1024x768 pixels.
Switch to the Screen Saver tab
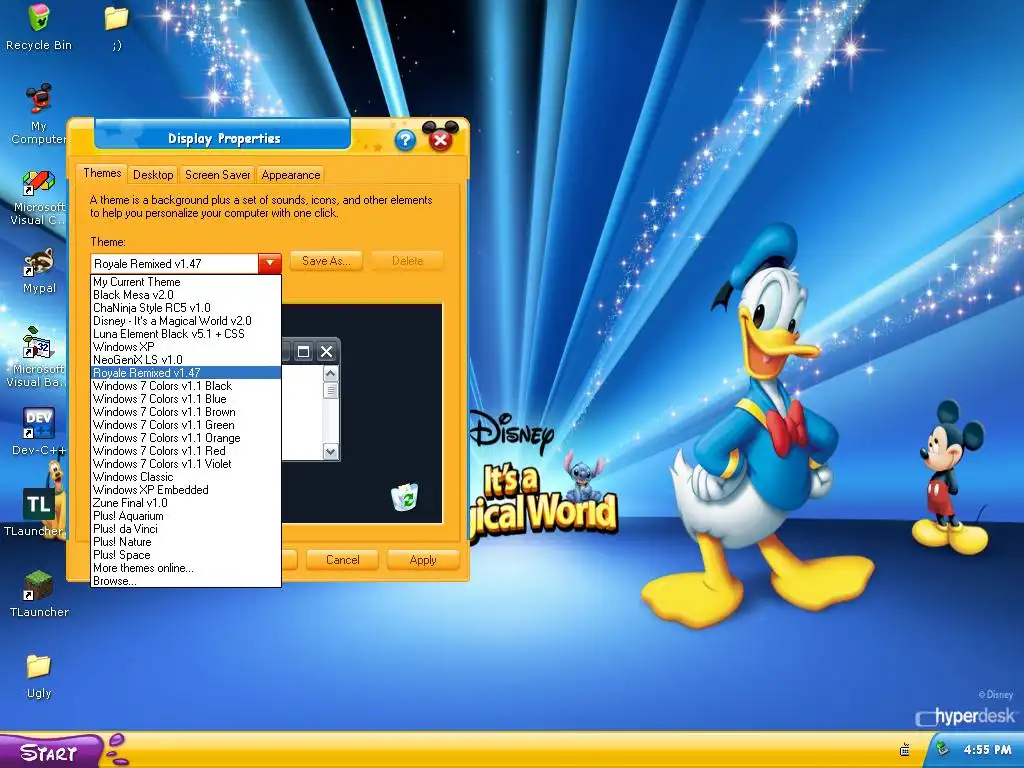tap(217, 175)
